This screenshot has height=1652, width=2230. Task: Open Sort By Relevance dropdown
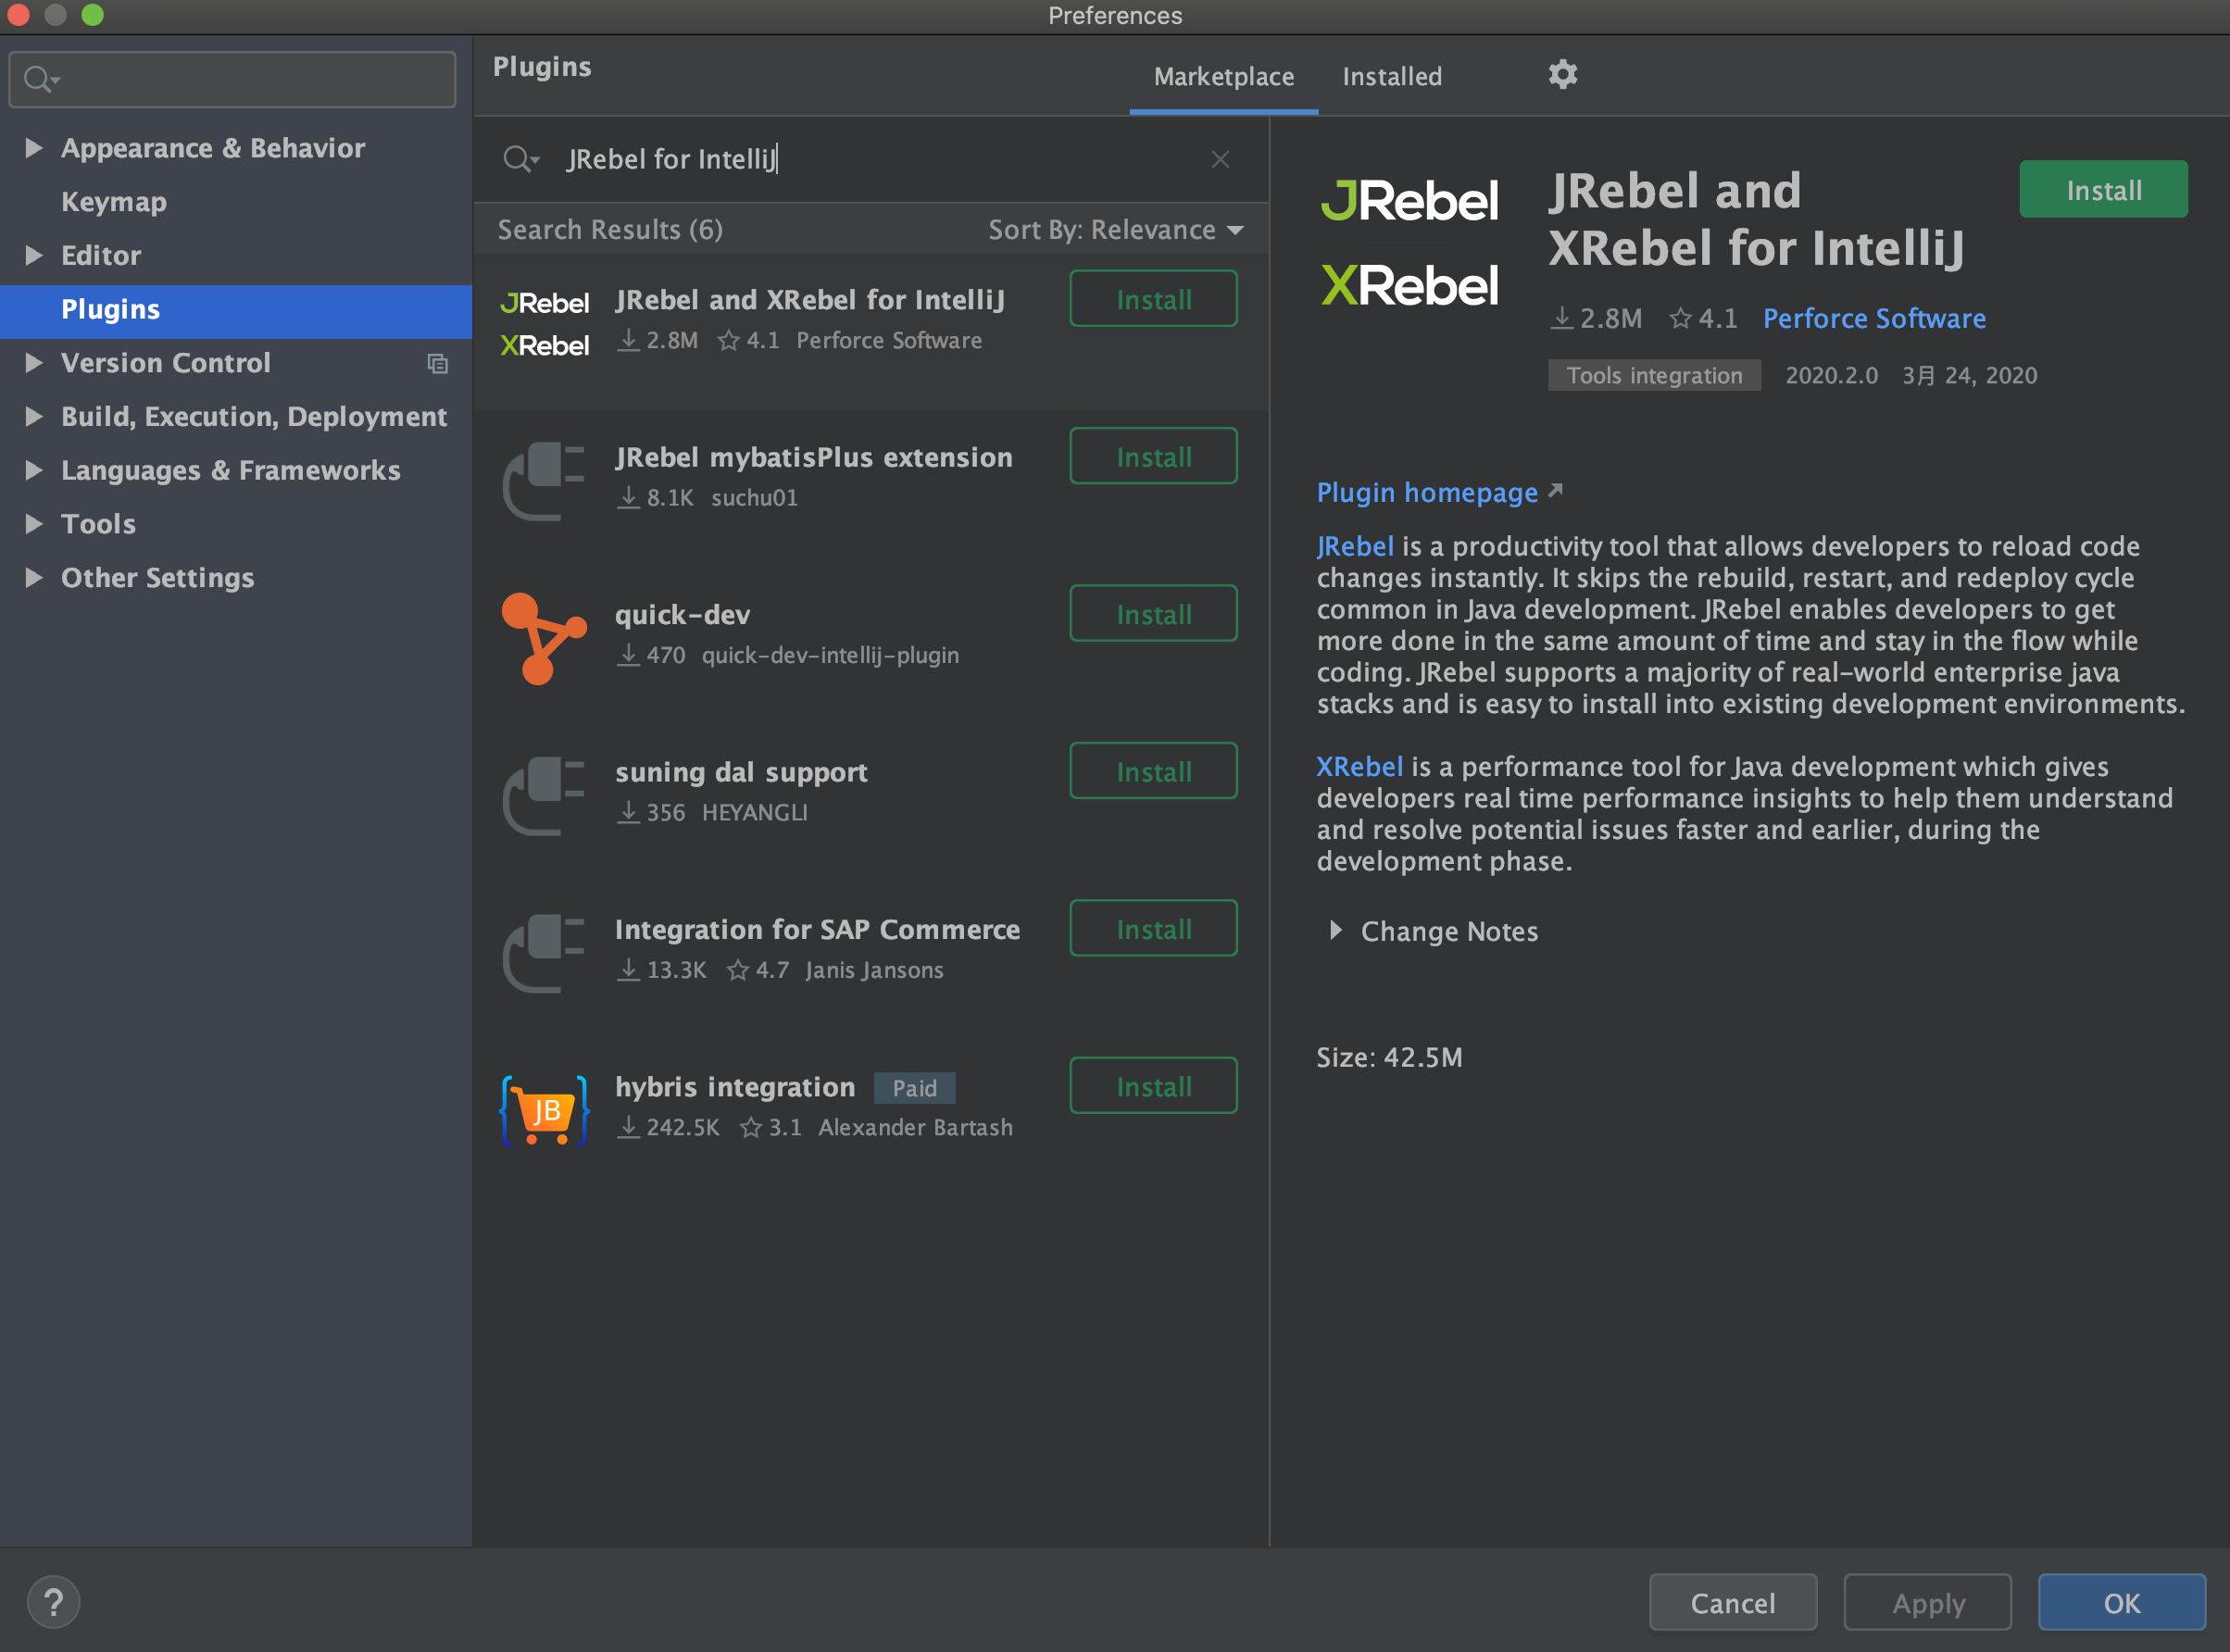(1116, 230)
